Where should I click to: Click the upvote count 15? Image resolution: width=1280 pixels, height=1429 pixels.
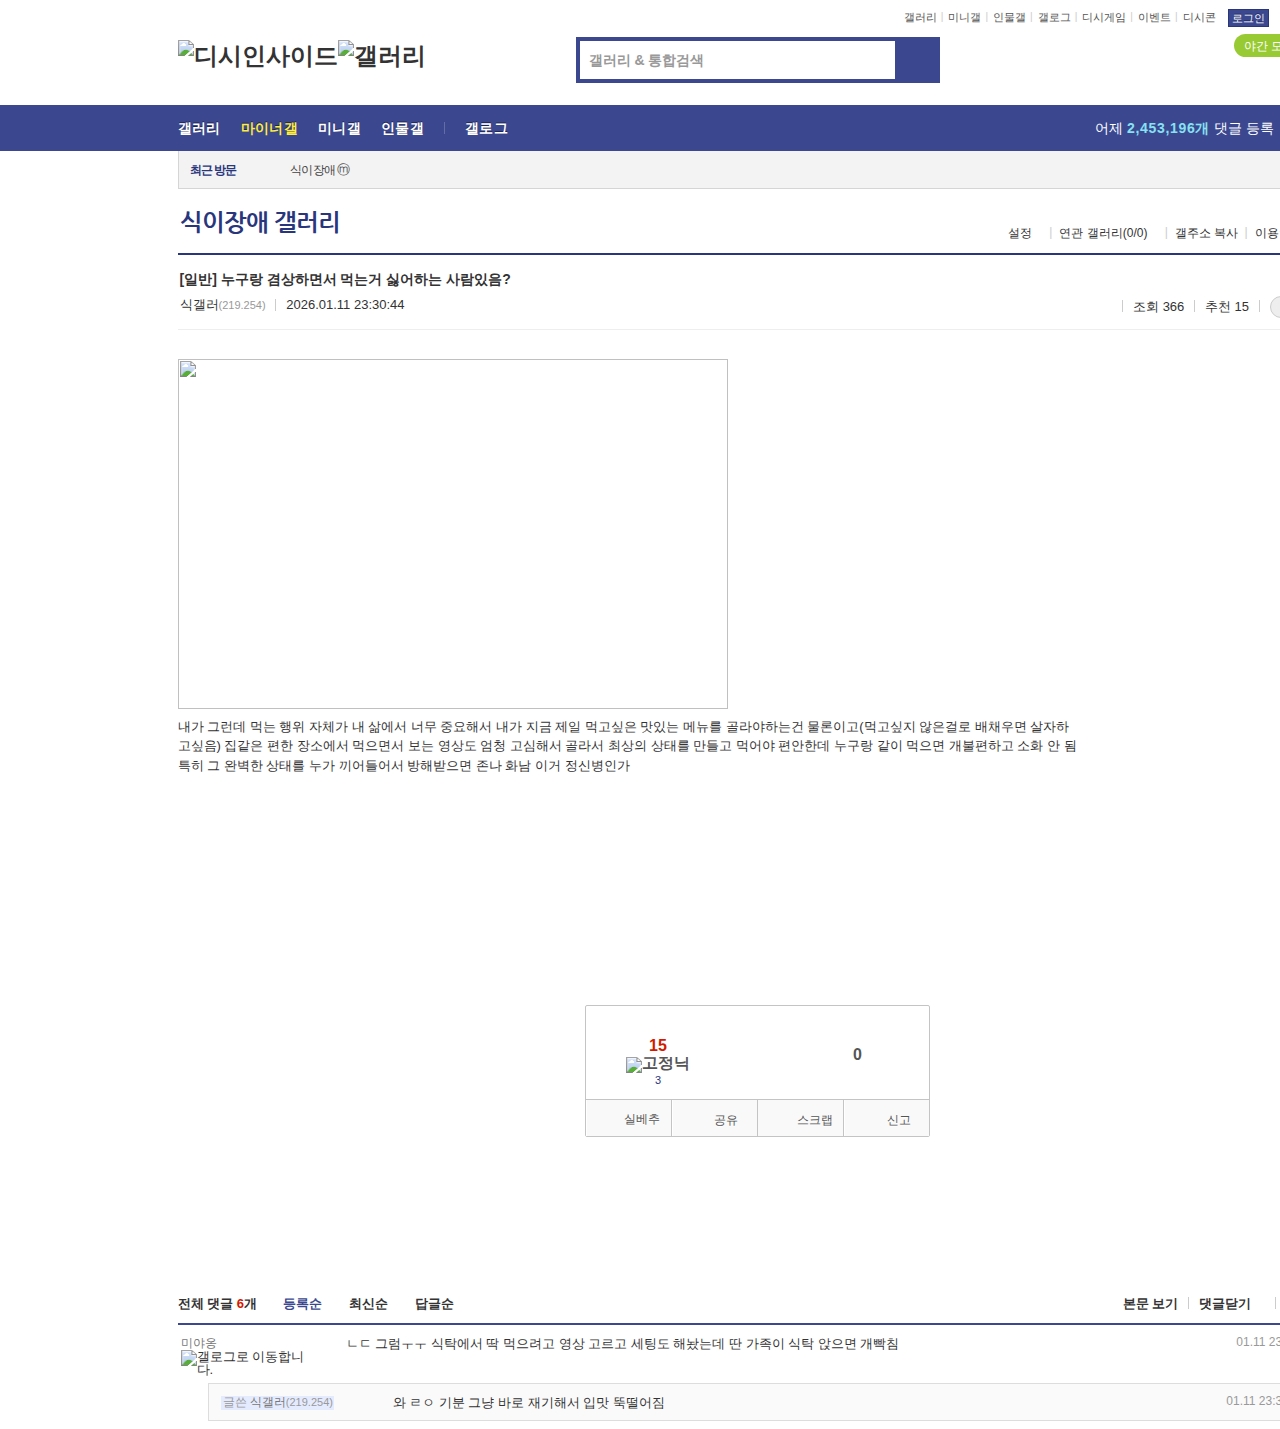tap(657, 1045)
